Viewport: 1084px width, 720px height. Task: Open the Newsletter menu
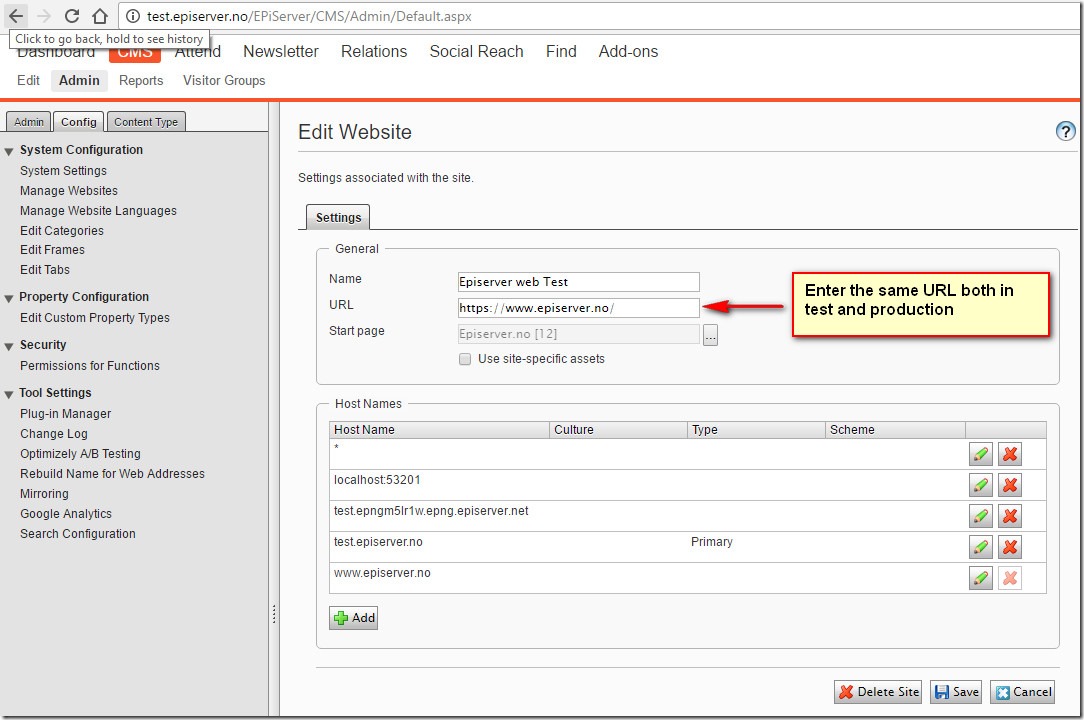coord(281,51)
